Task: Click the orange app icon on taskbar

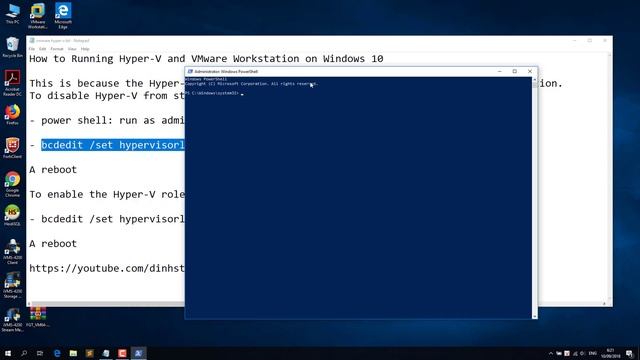Action: coord(90,353)
